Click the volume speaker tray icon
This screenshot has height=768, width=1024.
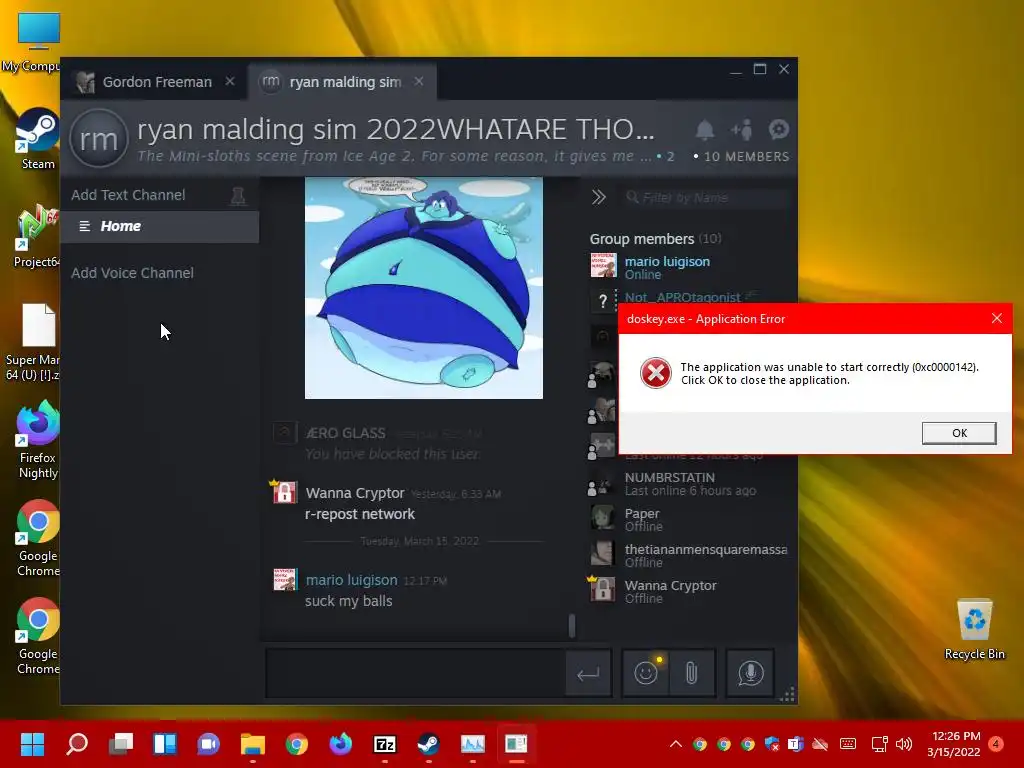904,744
